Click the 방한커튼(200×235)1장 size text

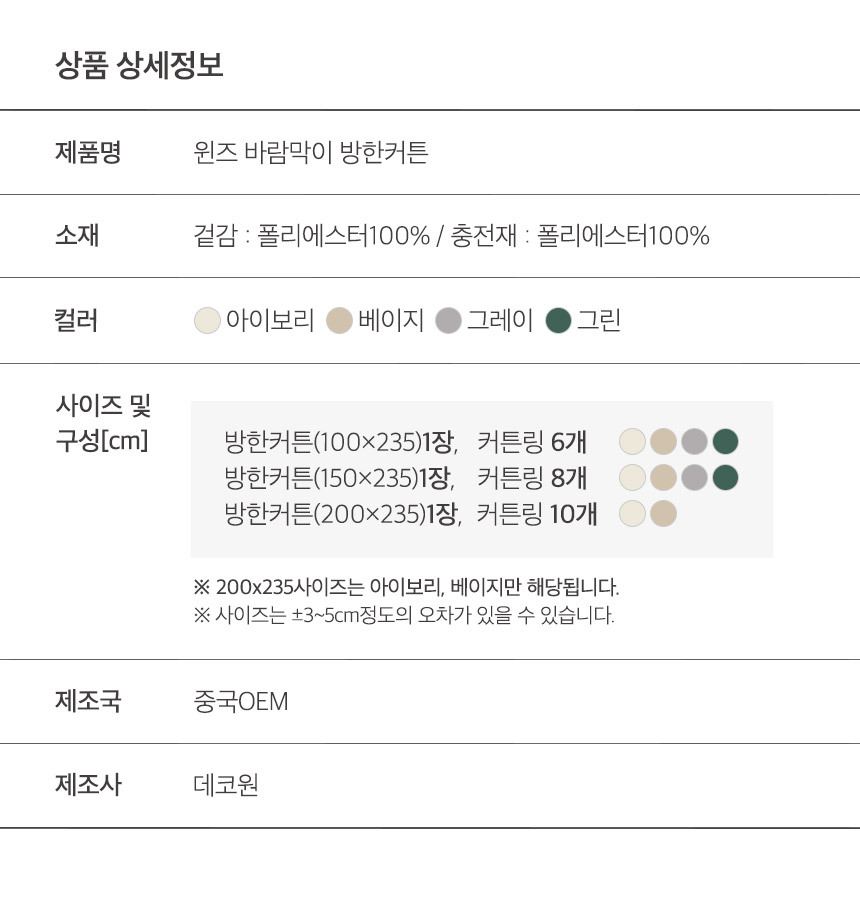tap(342, 514)
